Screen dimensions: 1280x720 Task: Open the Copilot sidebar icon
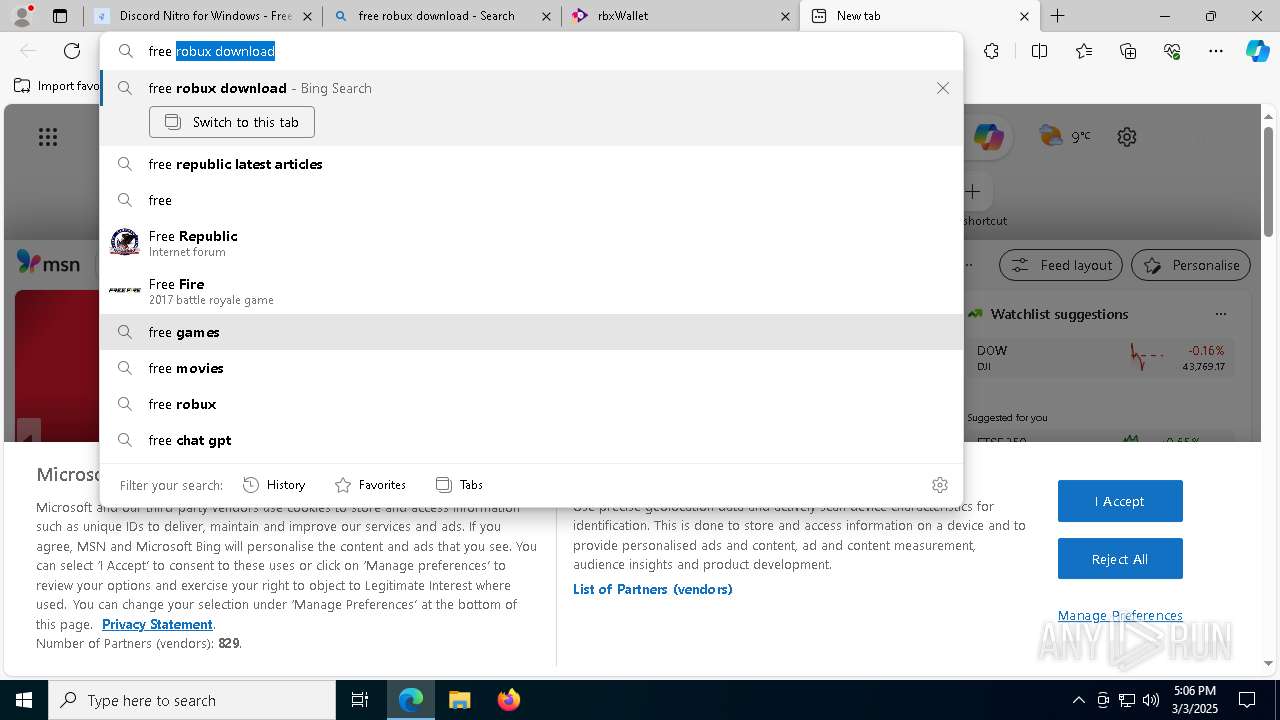[x=1258, y=51]
